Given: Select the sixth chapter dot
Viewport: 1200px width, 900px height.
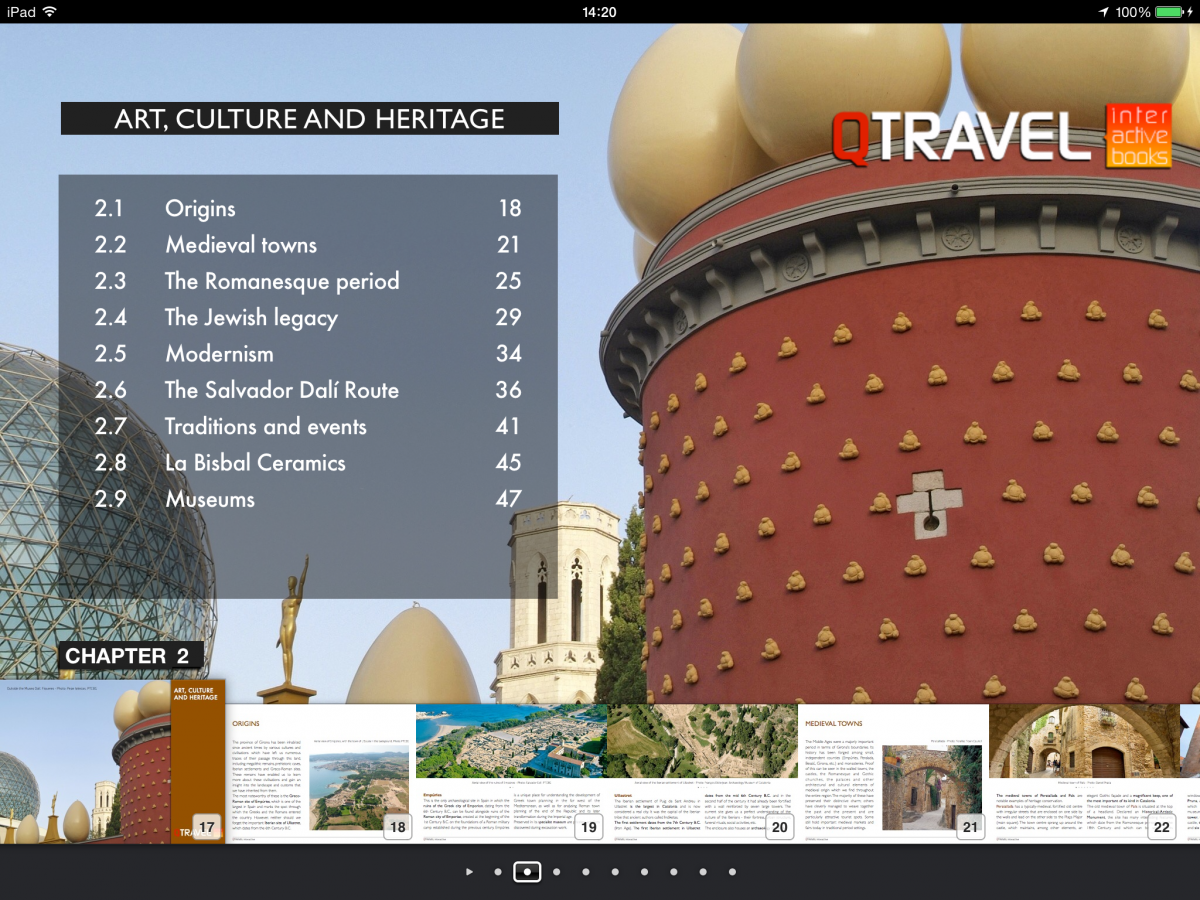Looking at the screenshot, I should [644, 872].
